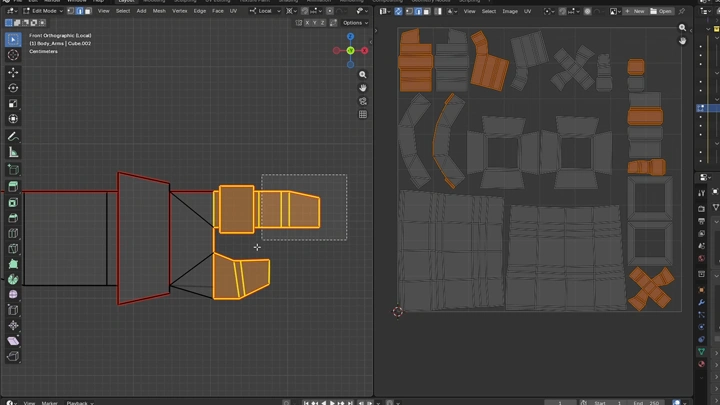Select the Knife tool
This screenshot has width=720, height=405.
pyautogui.click(x=13, y=248)
